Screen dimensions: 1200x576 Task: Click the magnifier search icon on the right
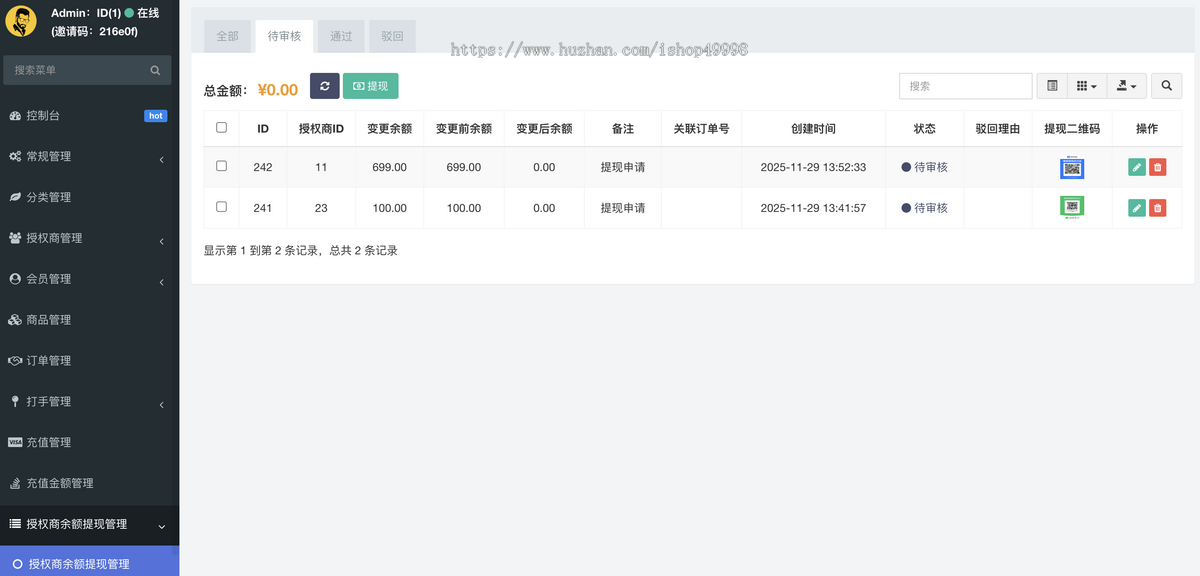[x=1166, y=86]
